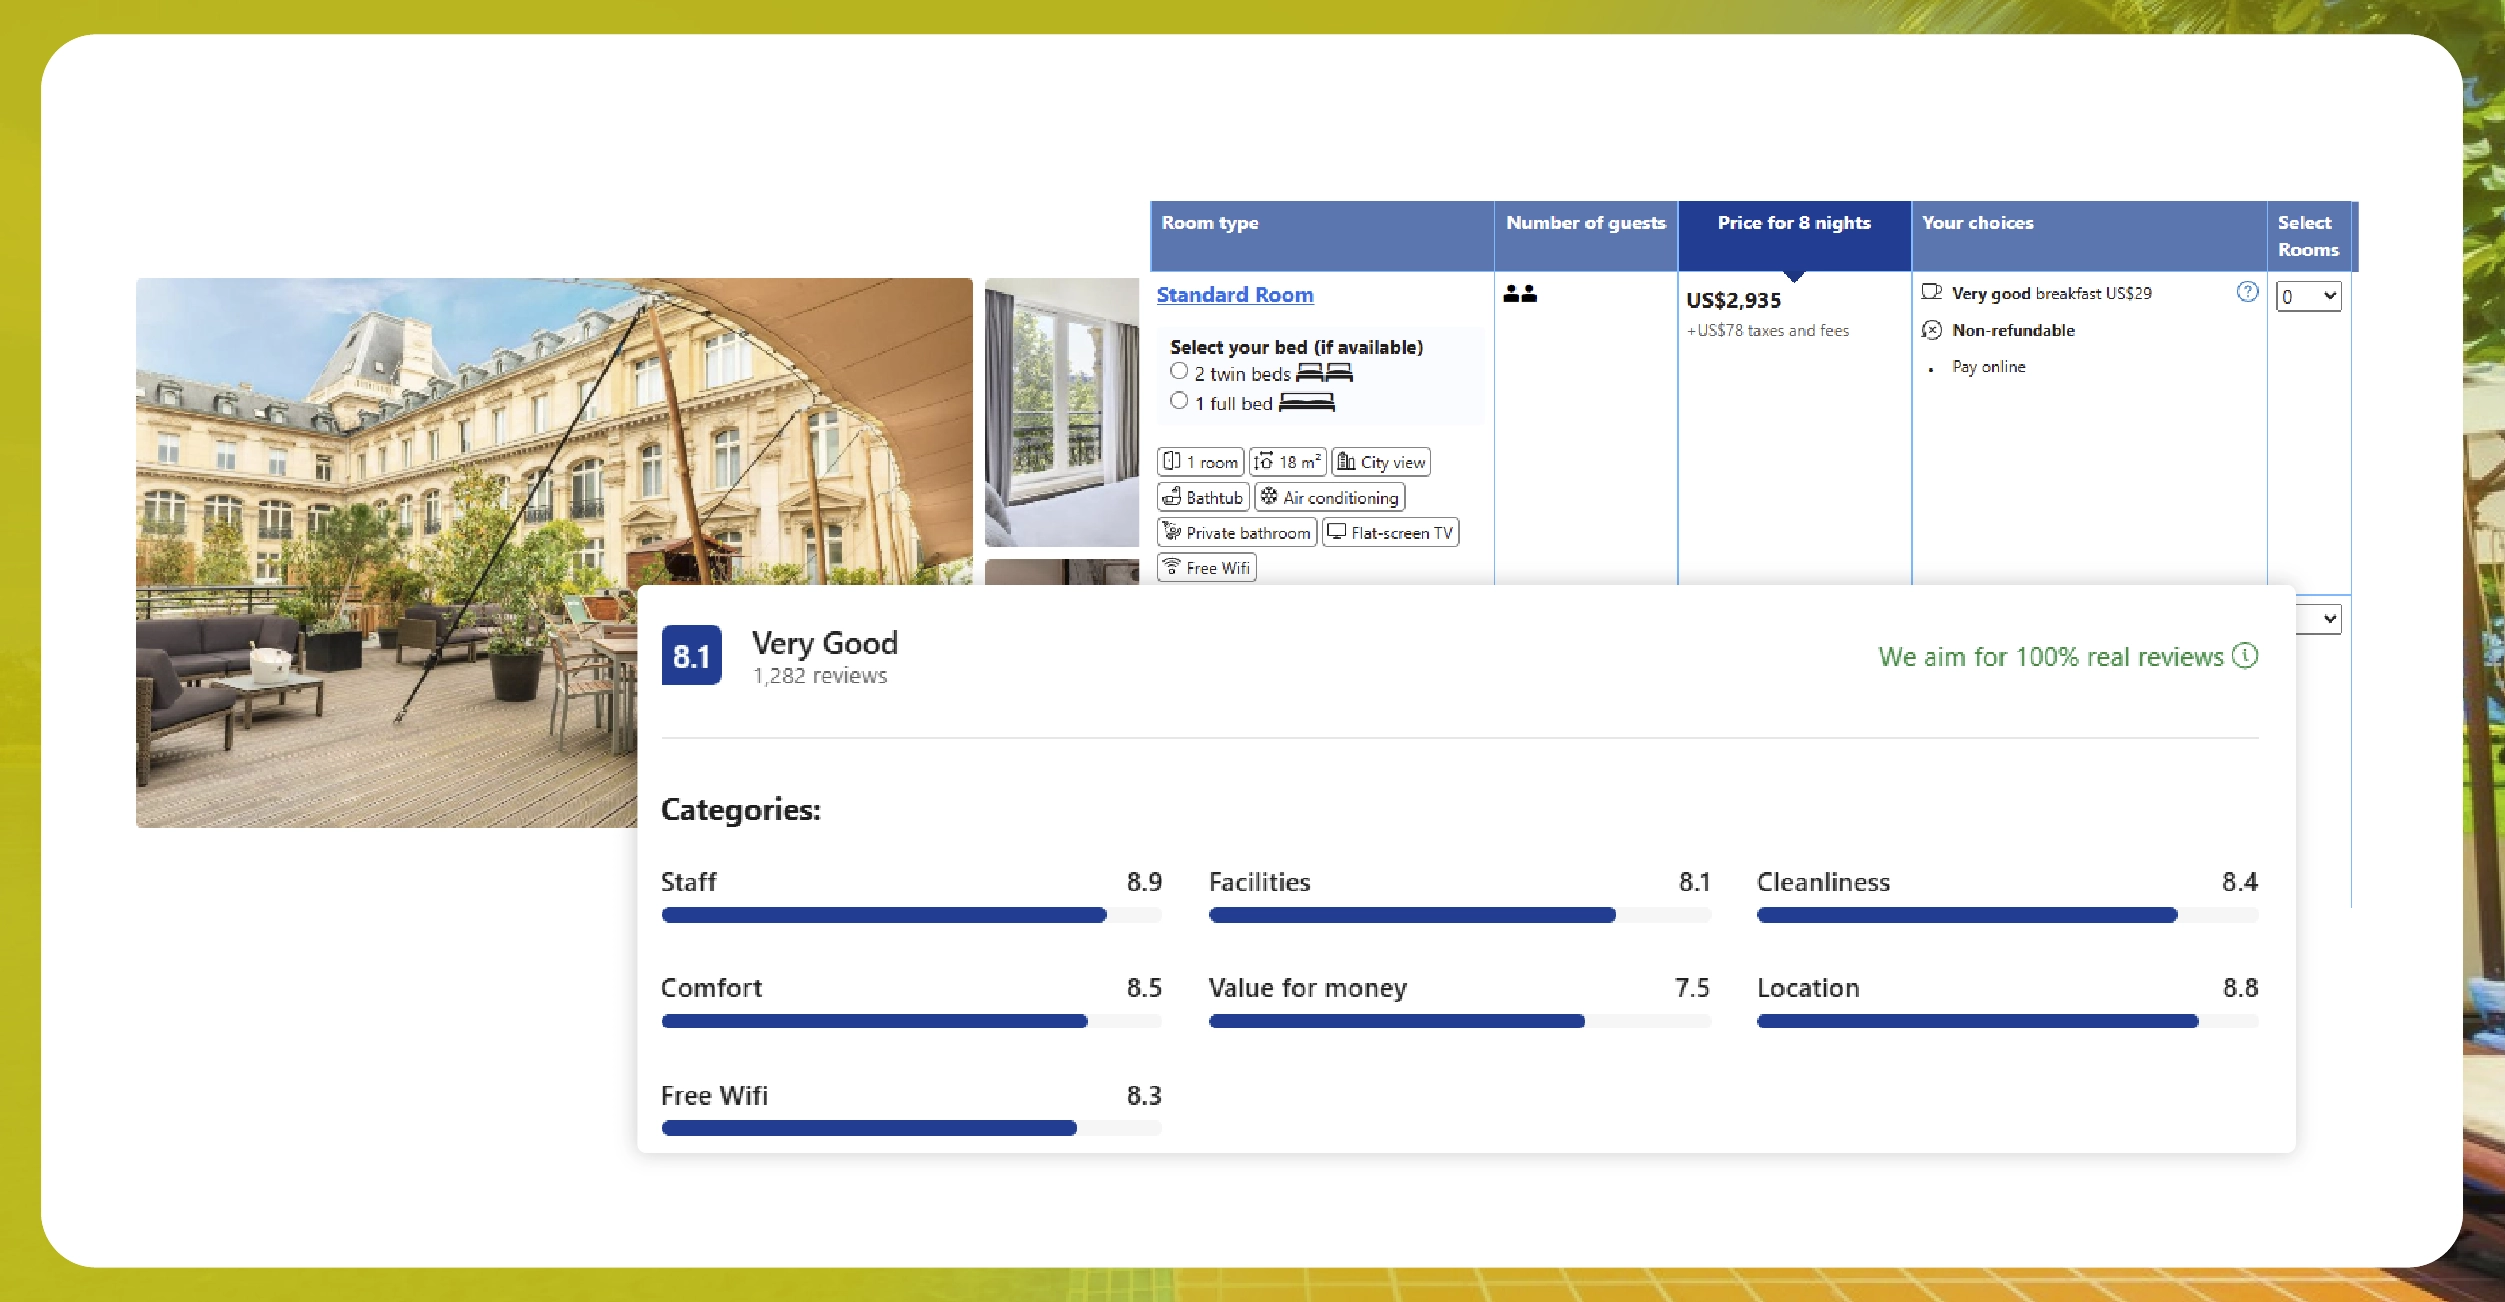The image size is (2505, 1302).
Task: Click the Room type column header
Action: 1208,223
